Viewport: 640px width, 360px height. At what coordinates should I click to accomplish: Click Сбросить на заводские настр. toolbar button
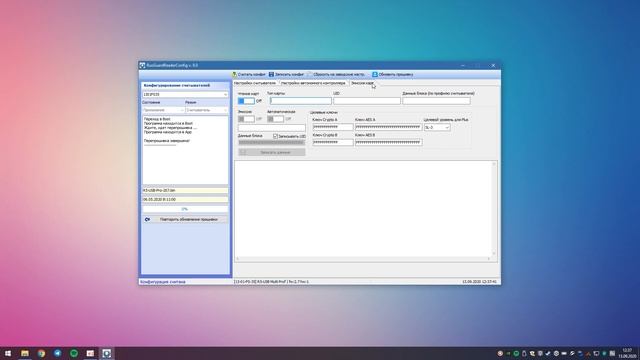pyautogui.click(x=336, y=74)
